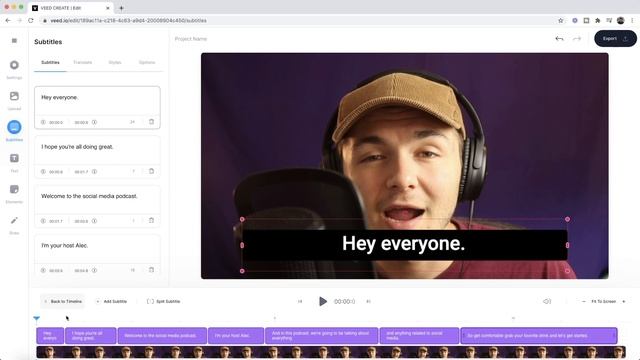This screenshot has height=360, width=640.
Task: Set end time icon for "Hey everyone."
Action: pos(94,122)
